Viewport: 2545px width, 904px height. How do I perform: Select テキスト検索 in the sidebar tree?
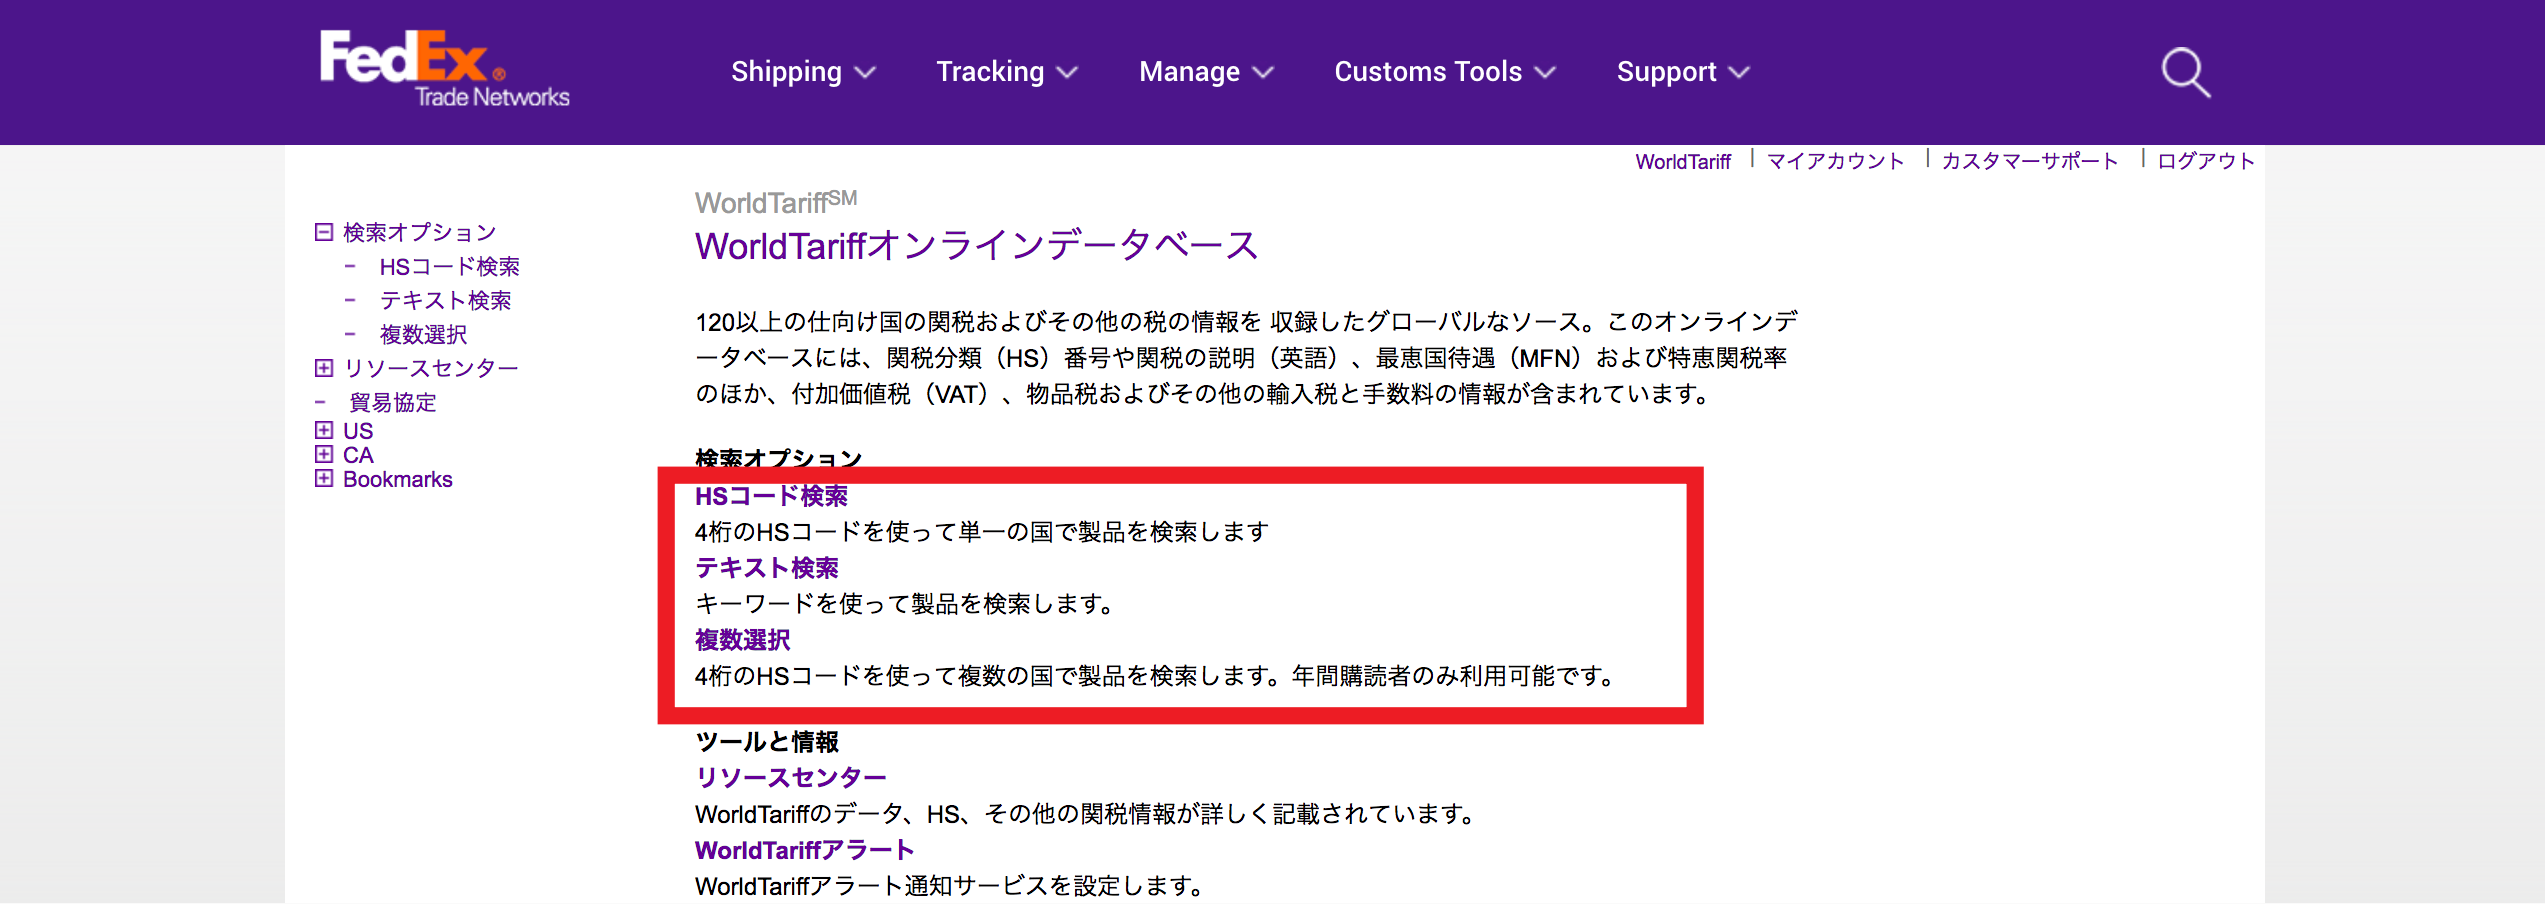click(x=445, y=301)
